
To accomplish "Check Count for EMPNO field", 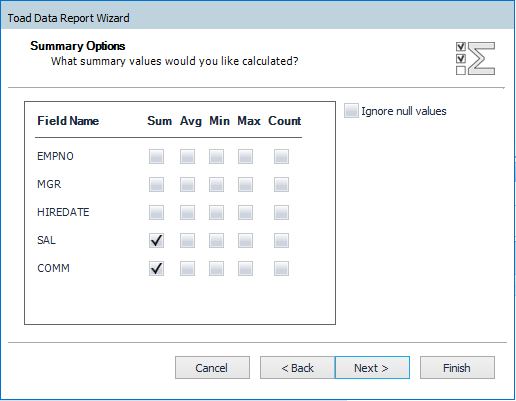I will pyautogui.click(x=281, y=156).
